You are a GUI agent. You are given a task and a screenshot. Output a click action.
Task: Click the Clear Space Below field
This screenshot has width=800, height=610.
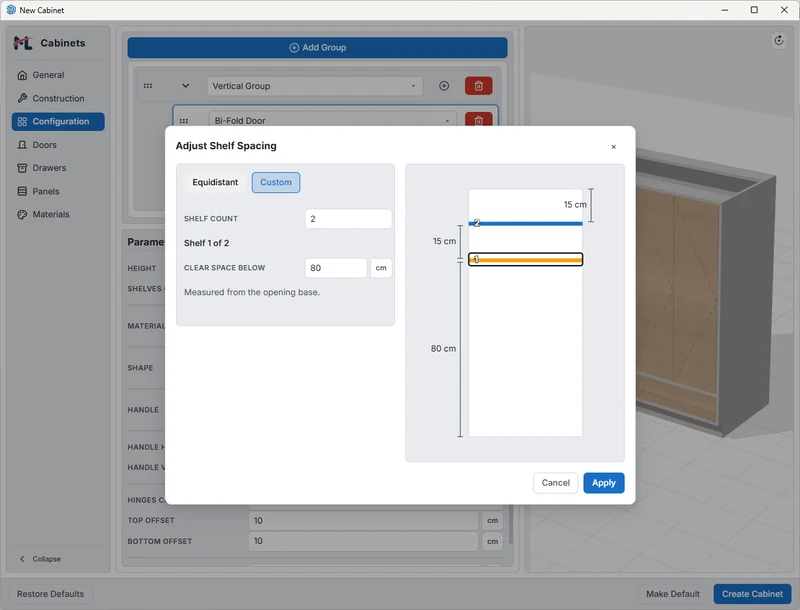(336, 268)
